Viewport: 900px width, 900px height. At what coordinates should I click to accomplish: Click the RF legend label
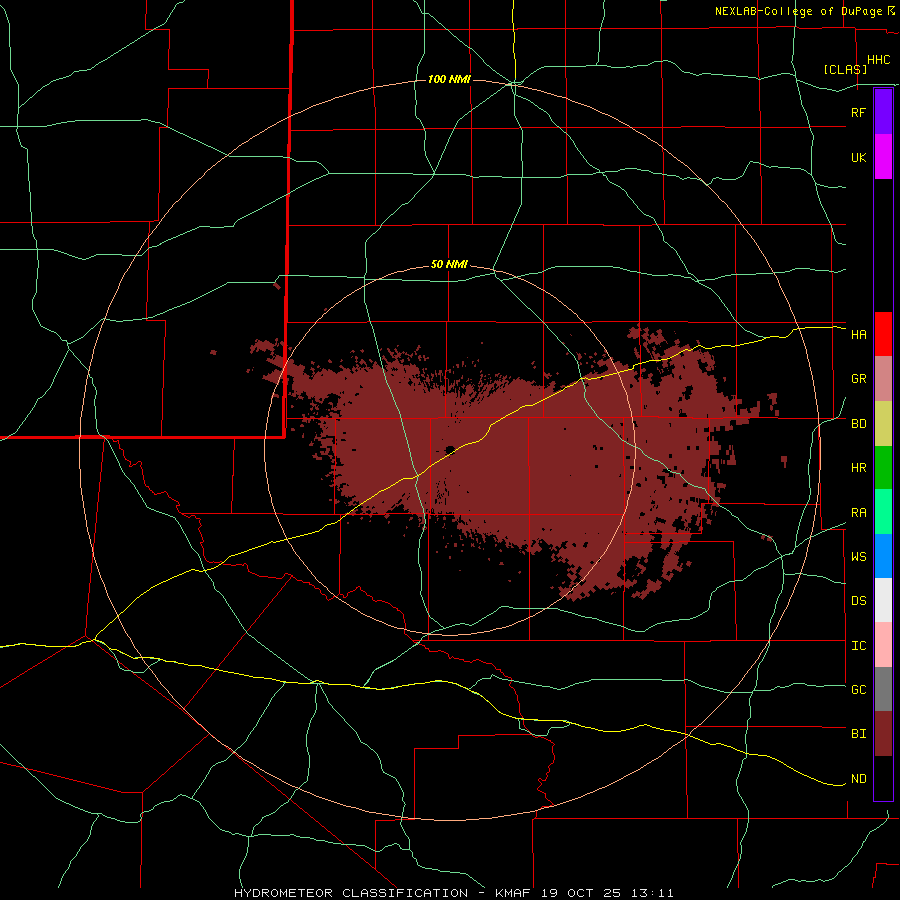point(858,112)
